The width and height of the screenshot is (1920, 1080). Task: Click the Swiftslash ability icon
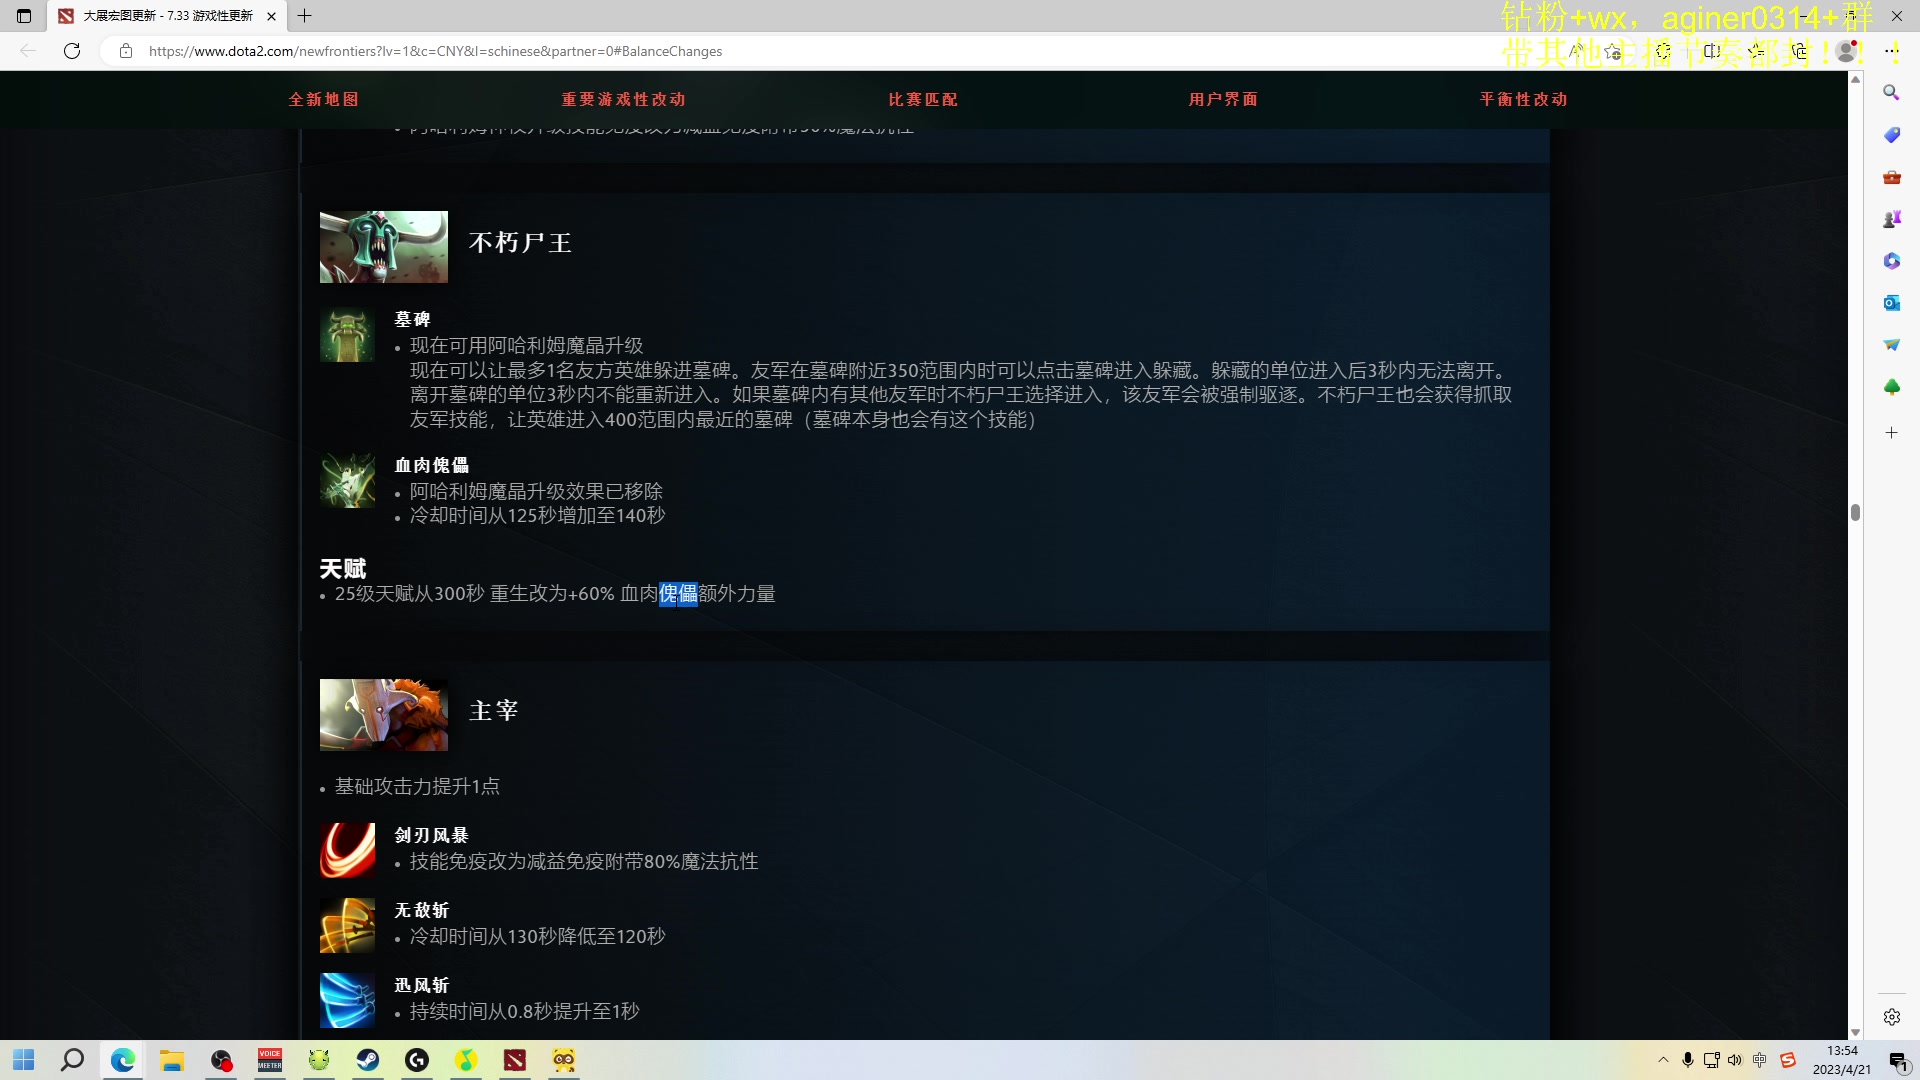347,1000
